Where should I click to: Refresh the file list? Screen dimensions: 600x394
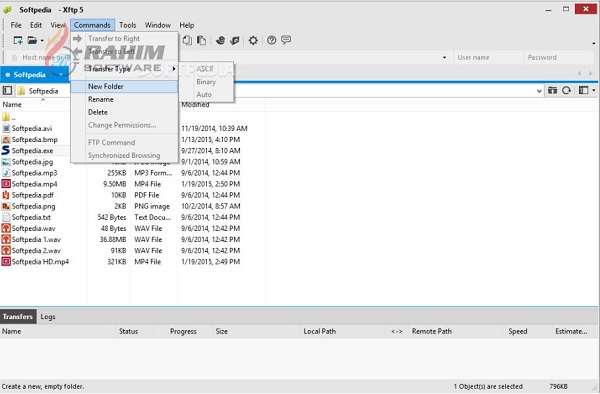566,91
